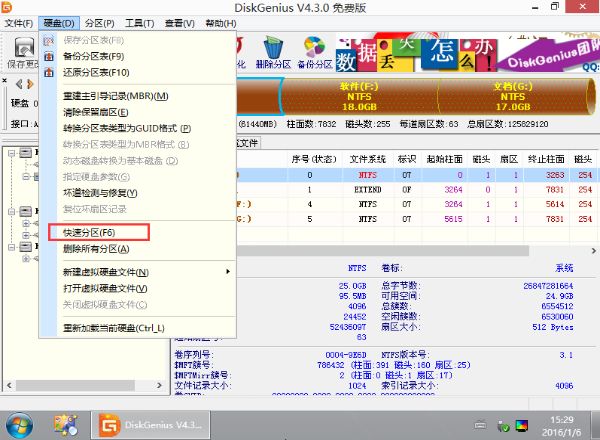Click the restore partition table menu icon
The image size is (600, 440).
click(49, 72)
